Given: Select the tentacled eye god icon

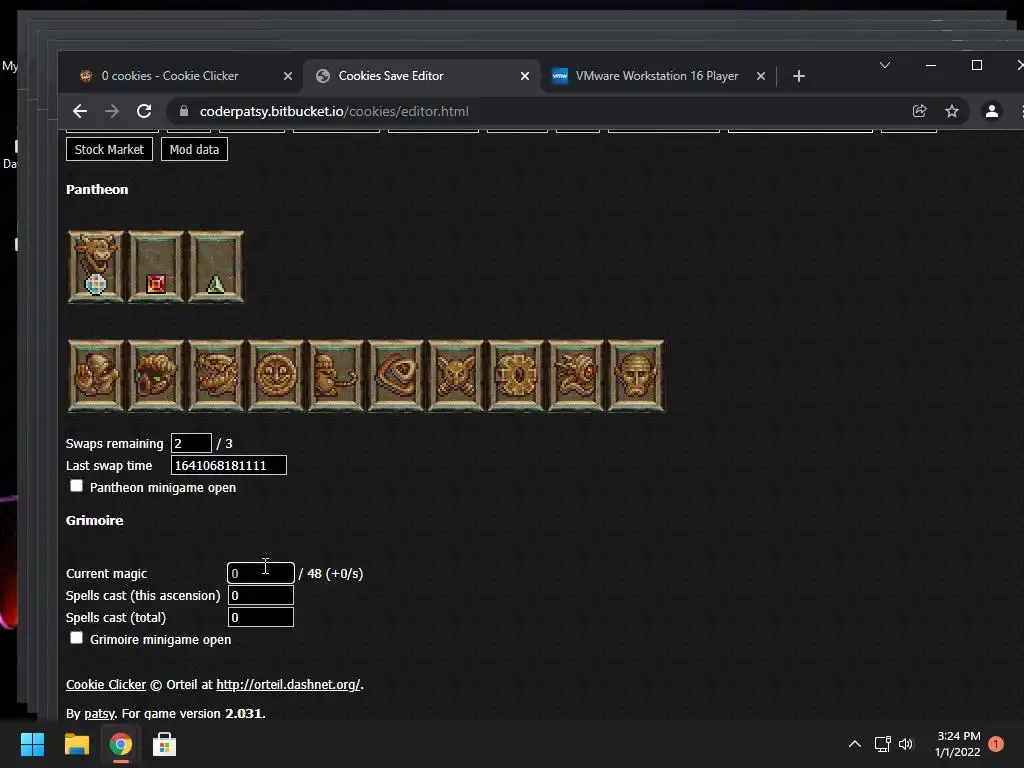Looking at the screenshot, I should point(576,376).
